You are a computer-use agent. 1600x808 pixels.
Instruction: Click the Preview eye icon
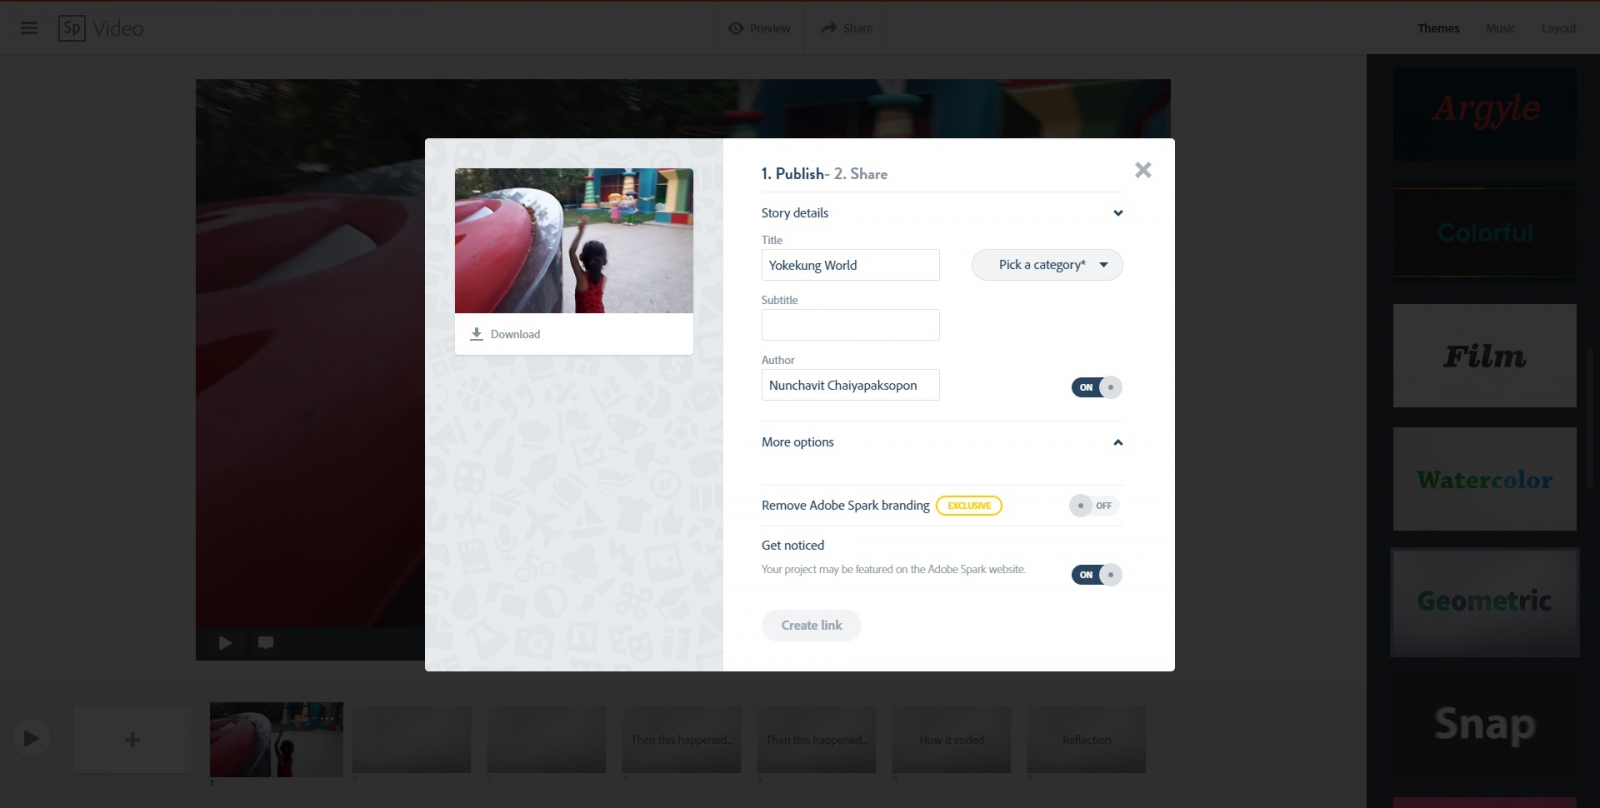(736, 28)
